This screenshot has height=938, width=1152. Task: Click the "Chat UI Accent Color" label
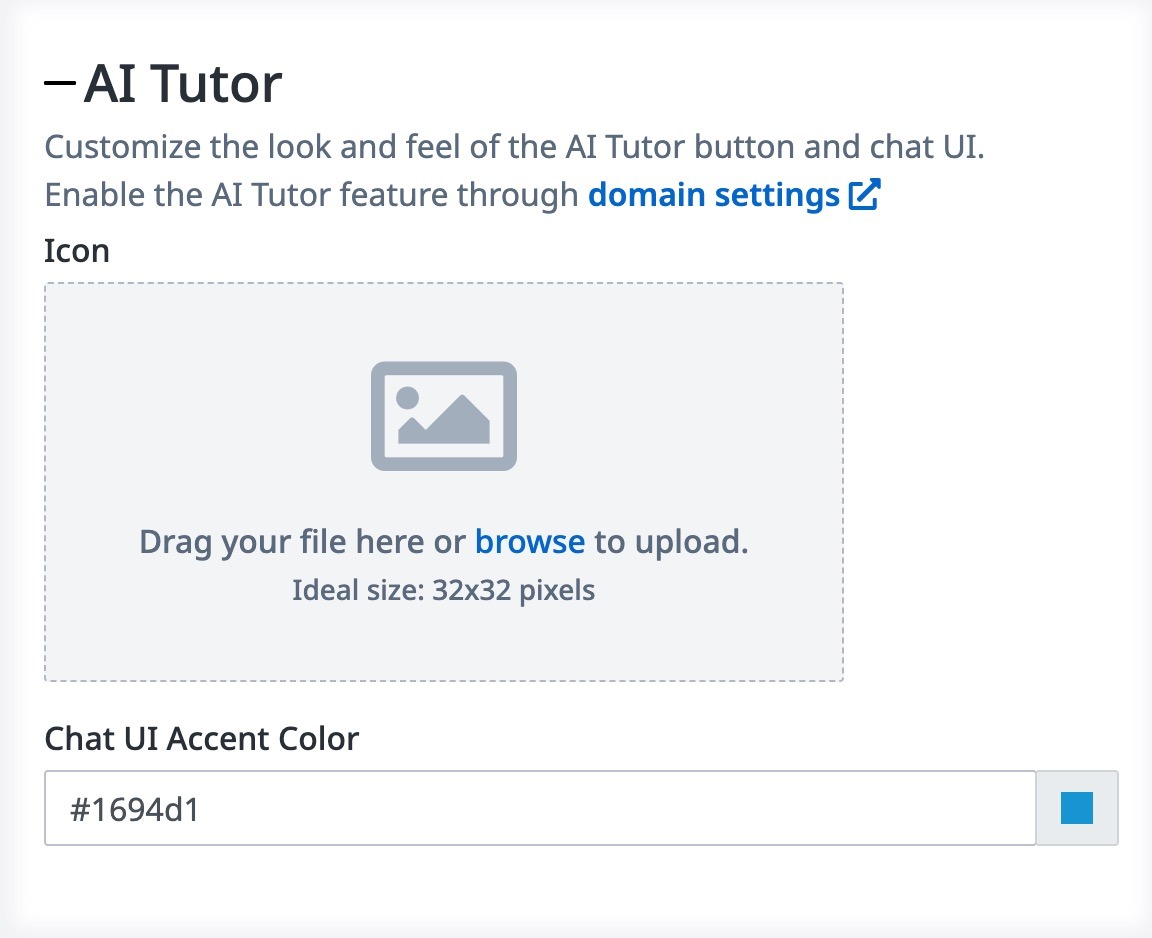coord(201,739)
